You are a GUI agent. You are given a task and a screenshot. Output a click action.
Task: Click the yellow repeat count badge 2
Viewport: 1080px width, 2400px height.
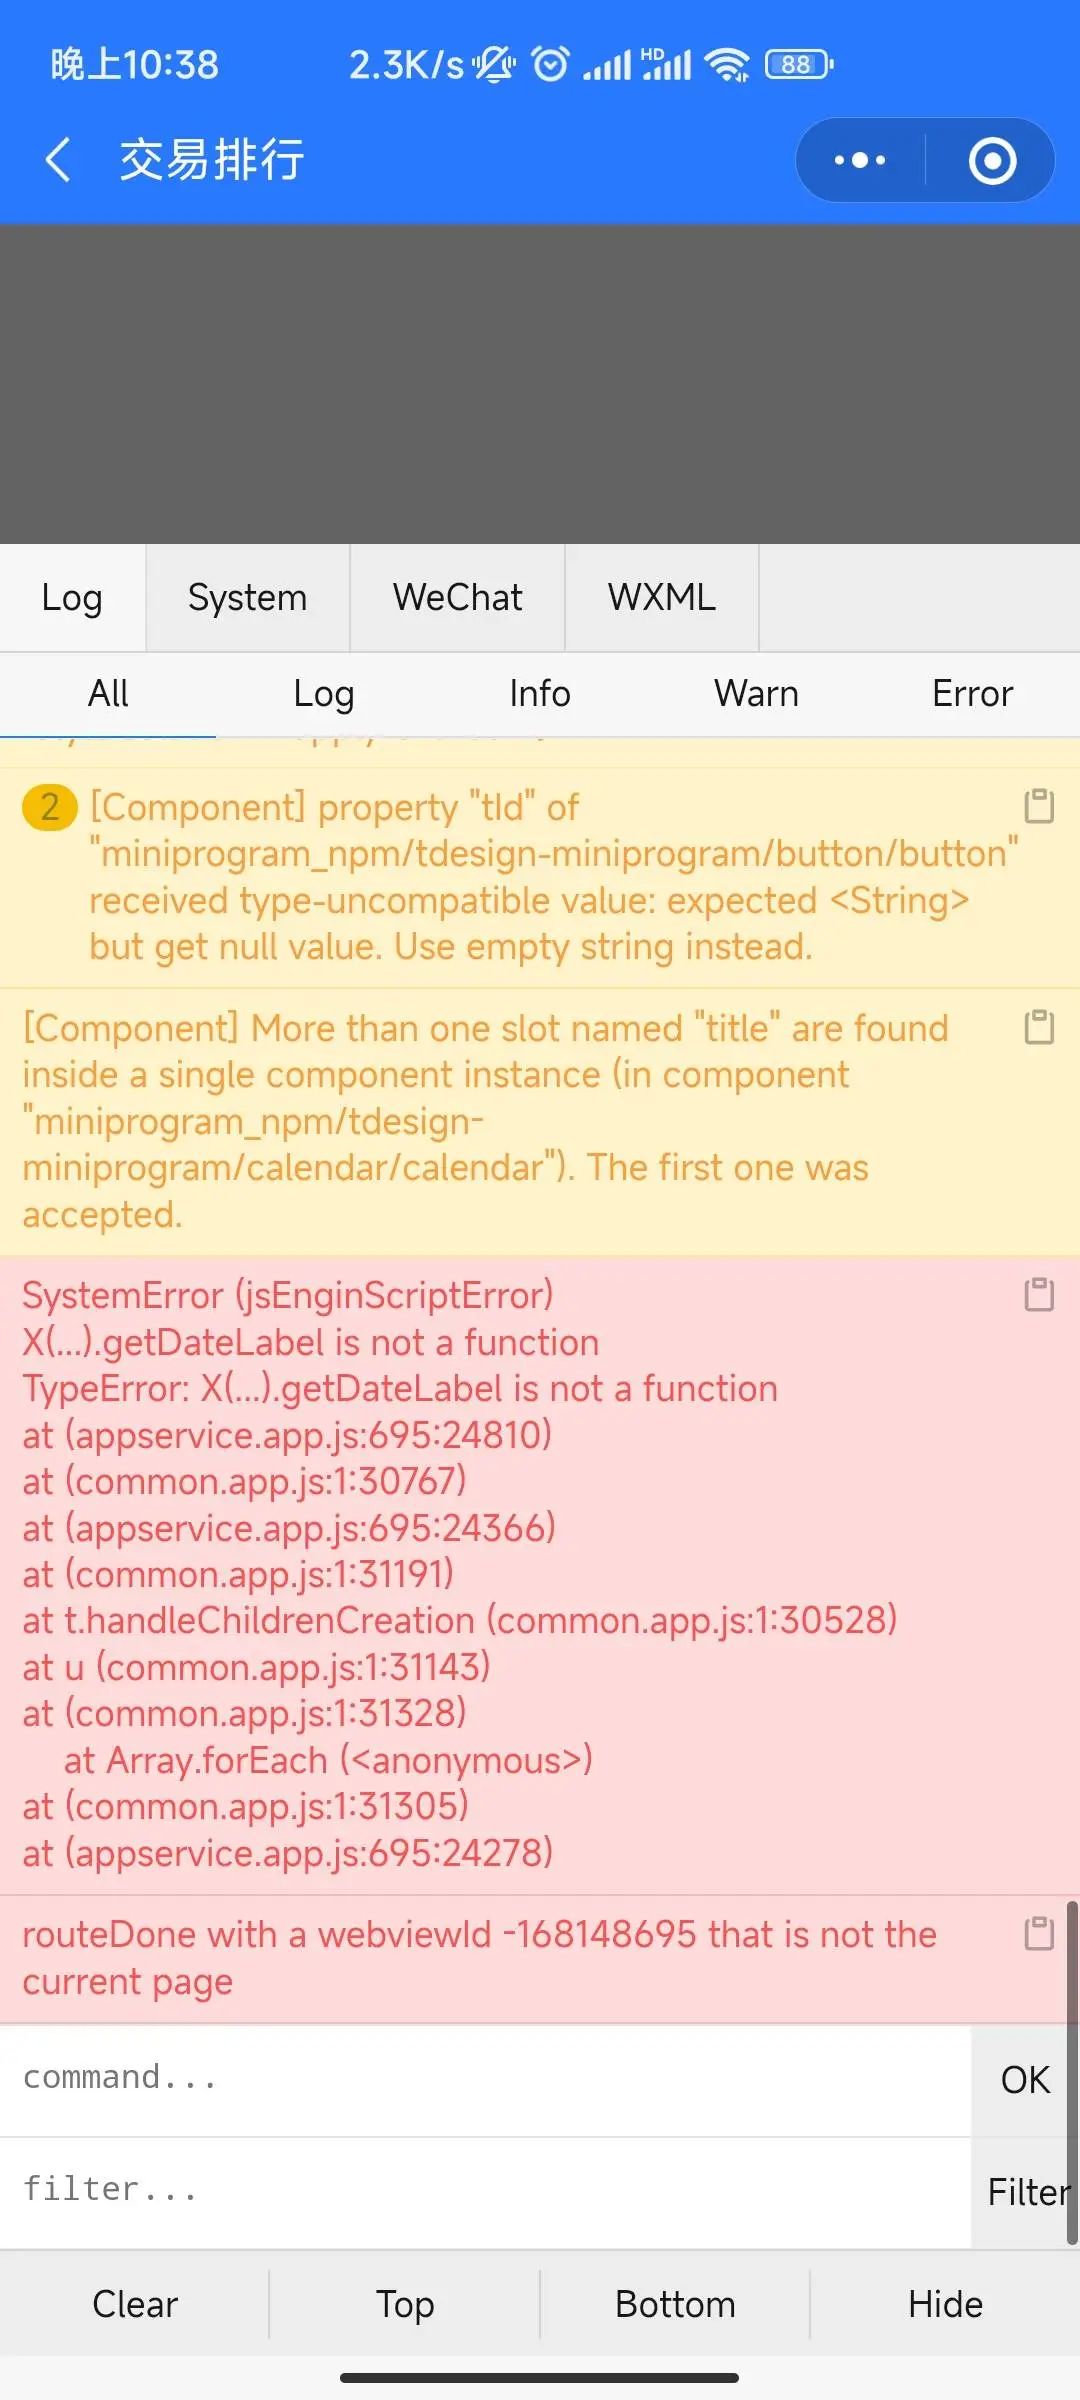pos(49,807)
